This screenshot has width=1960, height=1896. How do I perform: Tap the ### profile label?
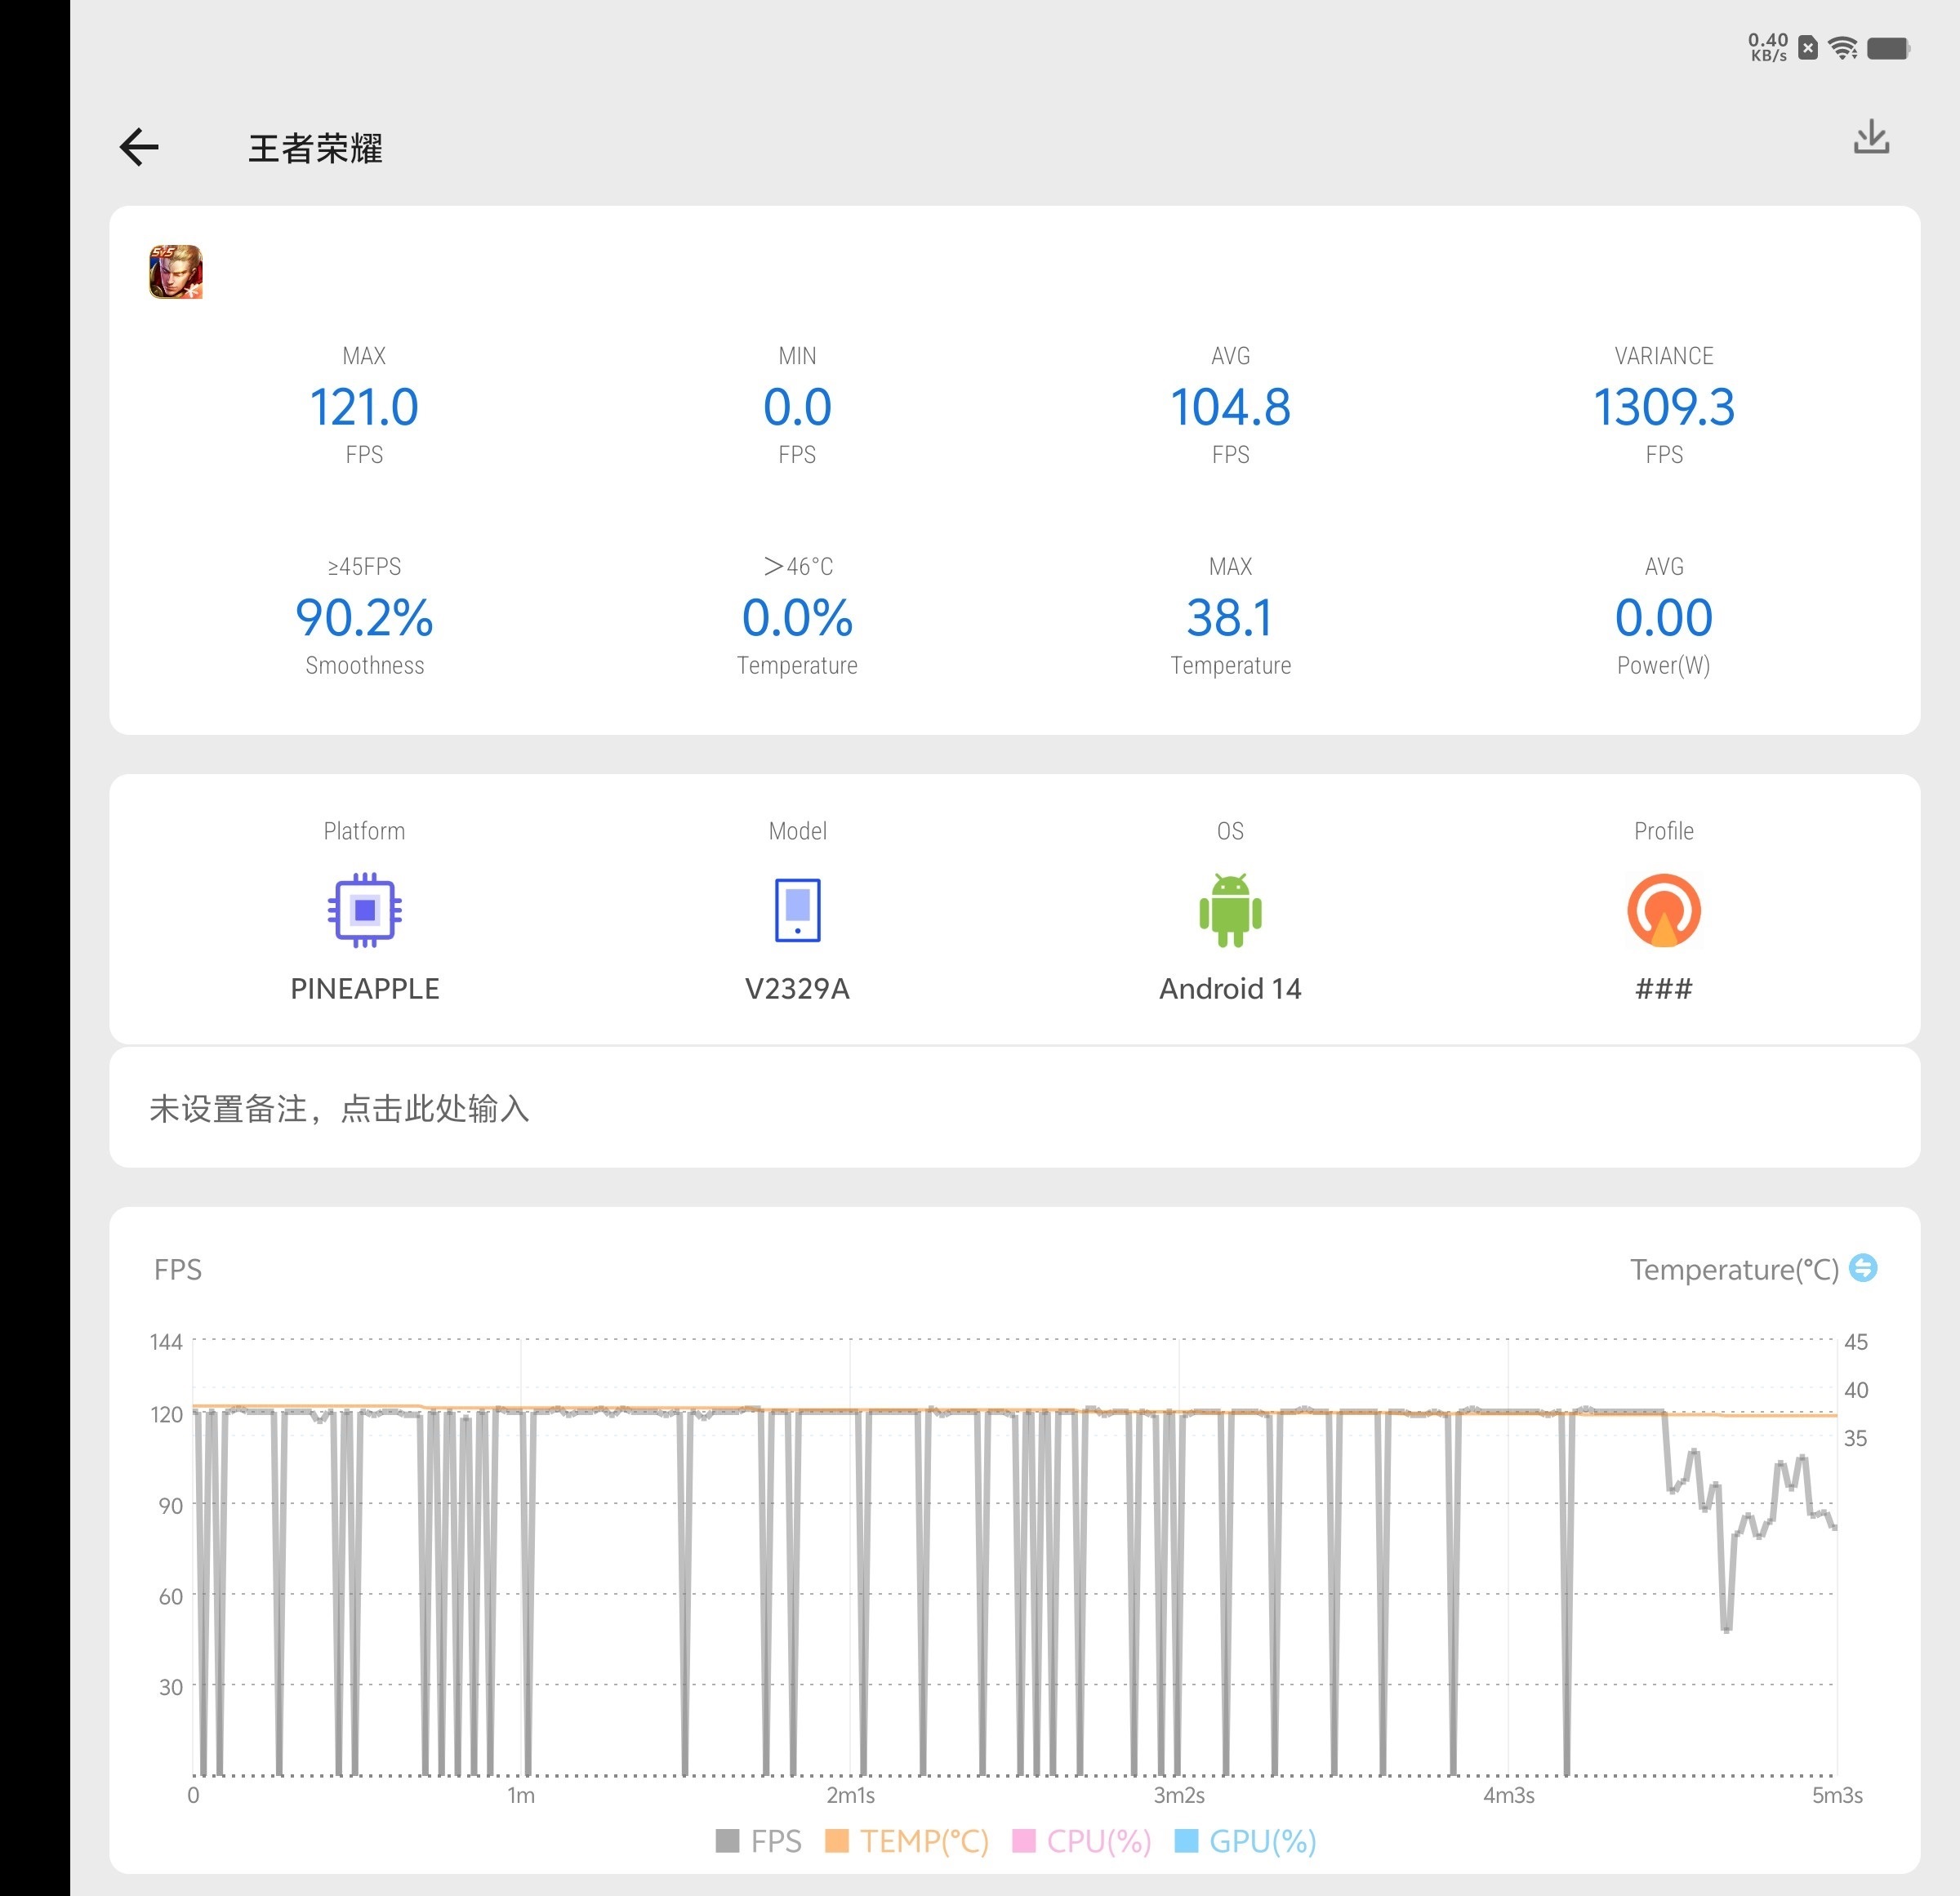[1664, 988]
